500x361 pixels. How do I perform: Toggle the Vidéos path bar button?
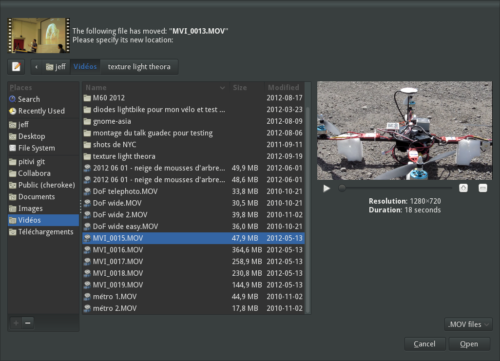(85, 67)
